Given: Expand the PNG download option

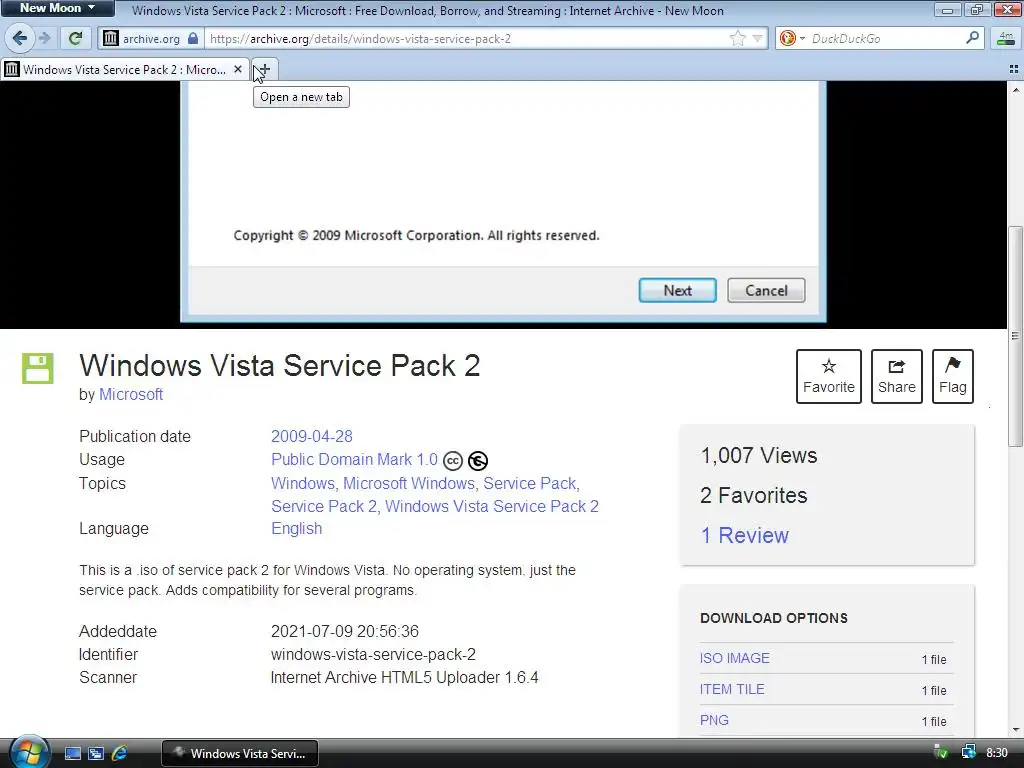Looking at the screenshot, I should pos(714,720).
